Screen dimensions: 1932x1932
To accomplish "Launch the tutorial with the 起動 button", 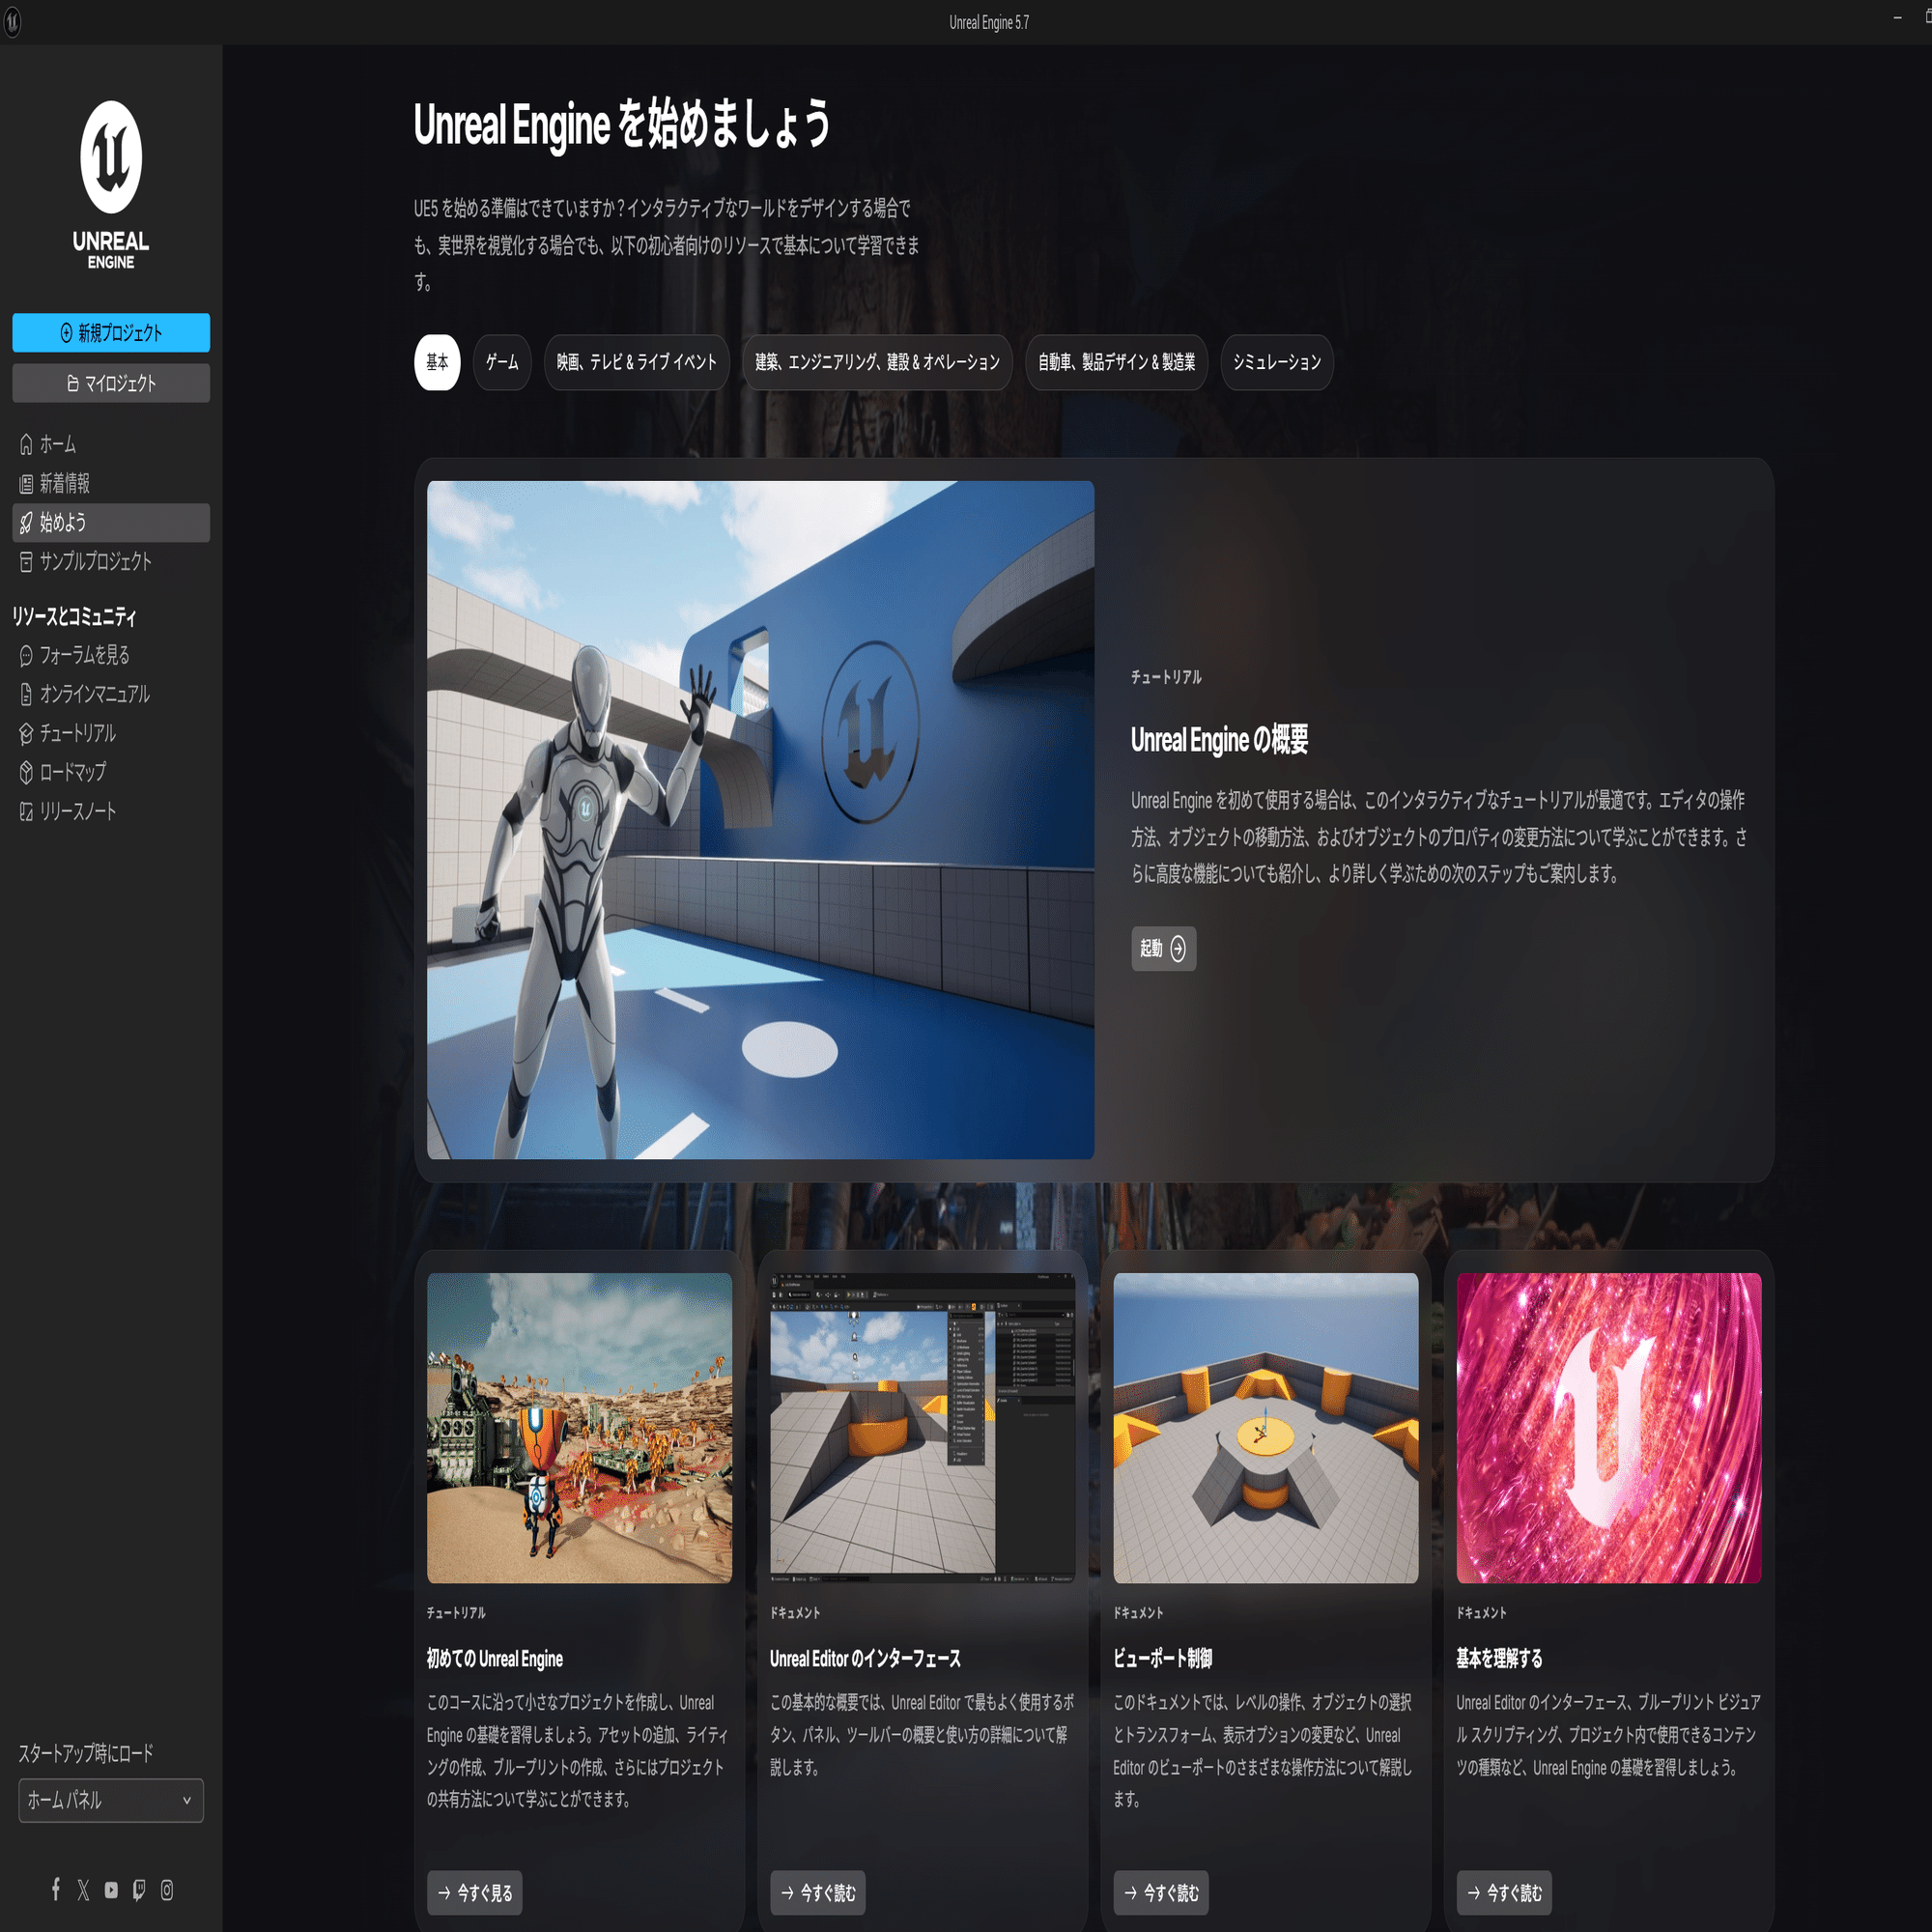I will click(x=1162, y=948).
